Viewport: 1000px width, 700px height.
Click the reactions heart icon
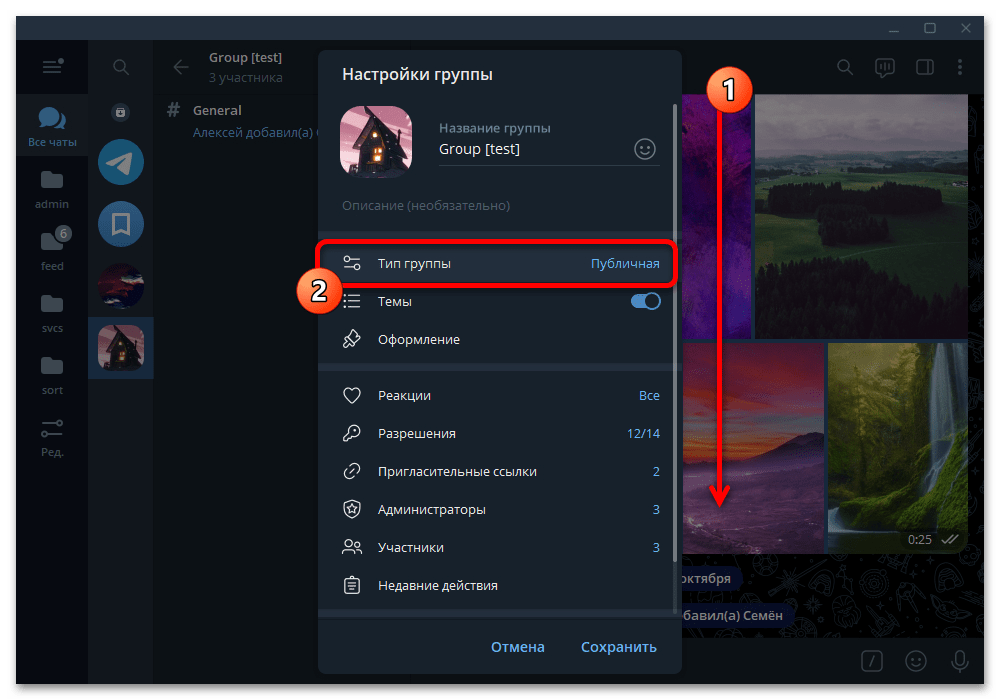pos(351,395)
